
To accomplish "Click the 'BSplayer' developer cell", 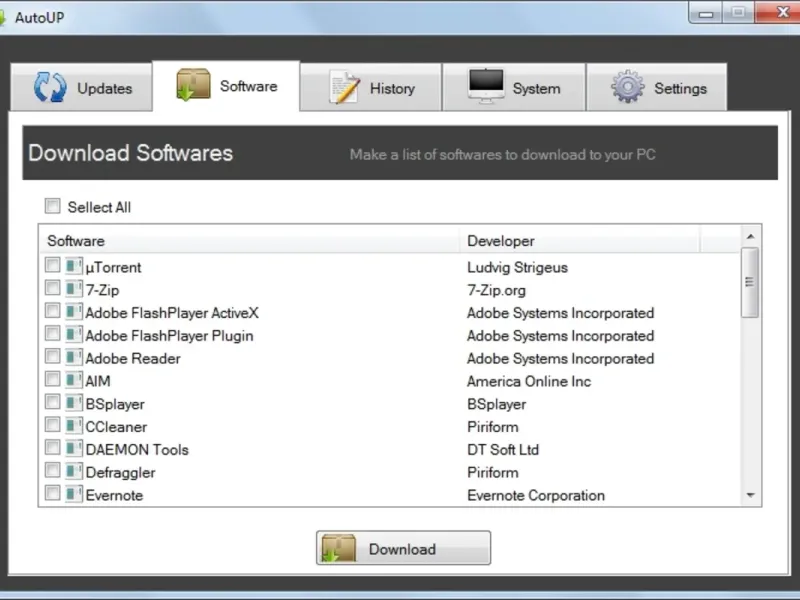I will point(496,404).
